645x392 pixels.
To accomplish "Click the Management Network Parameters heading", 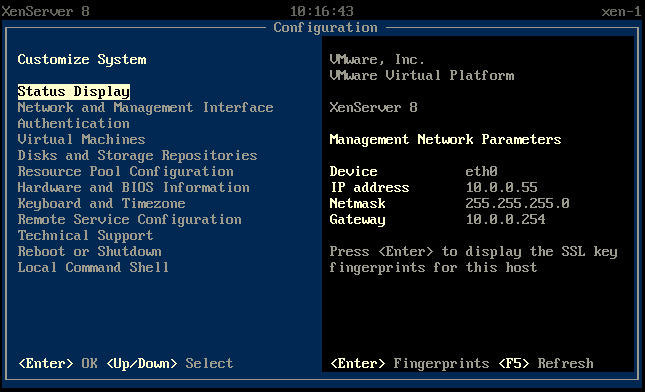I will tap(445, 139).
